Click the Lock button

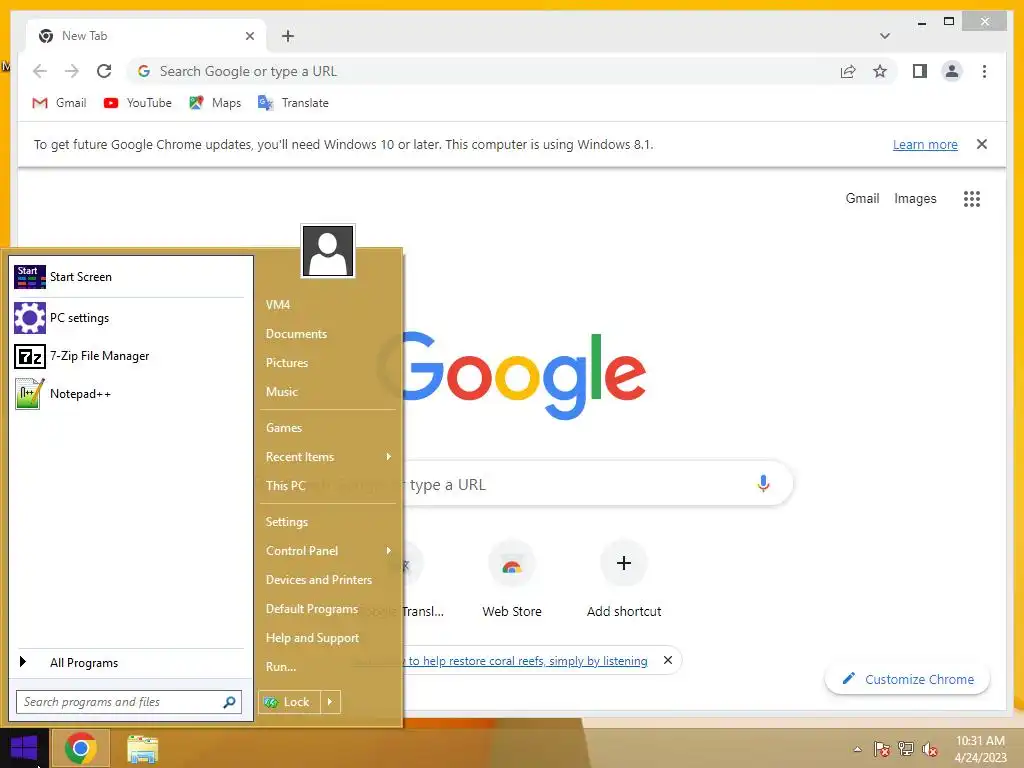pyautogui.click(x=289, y=702)
